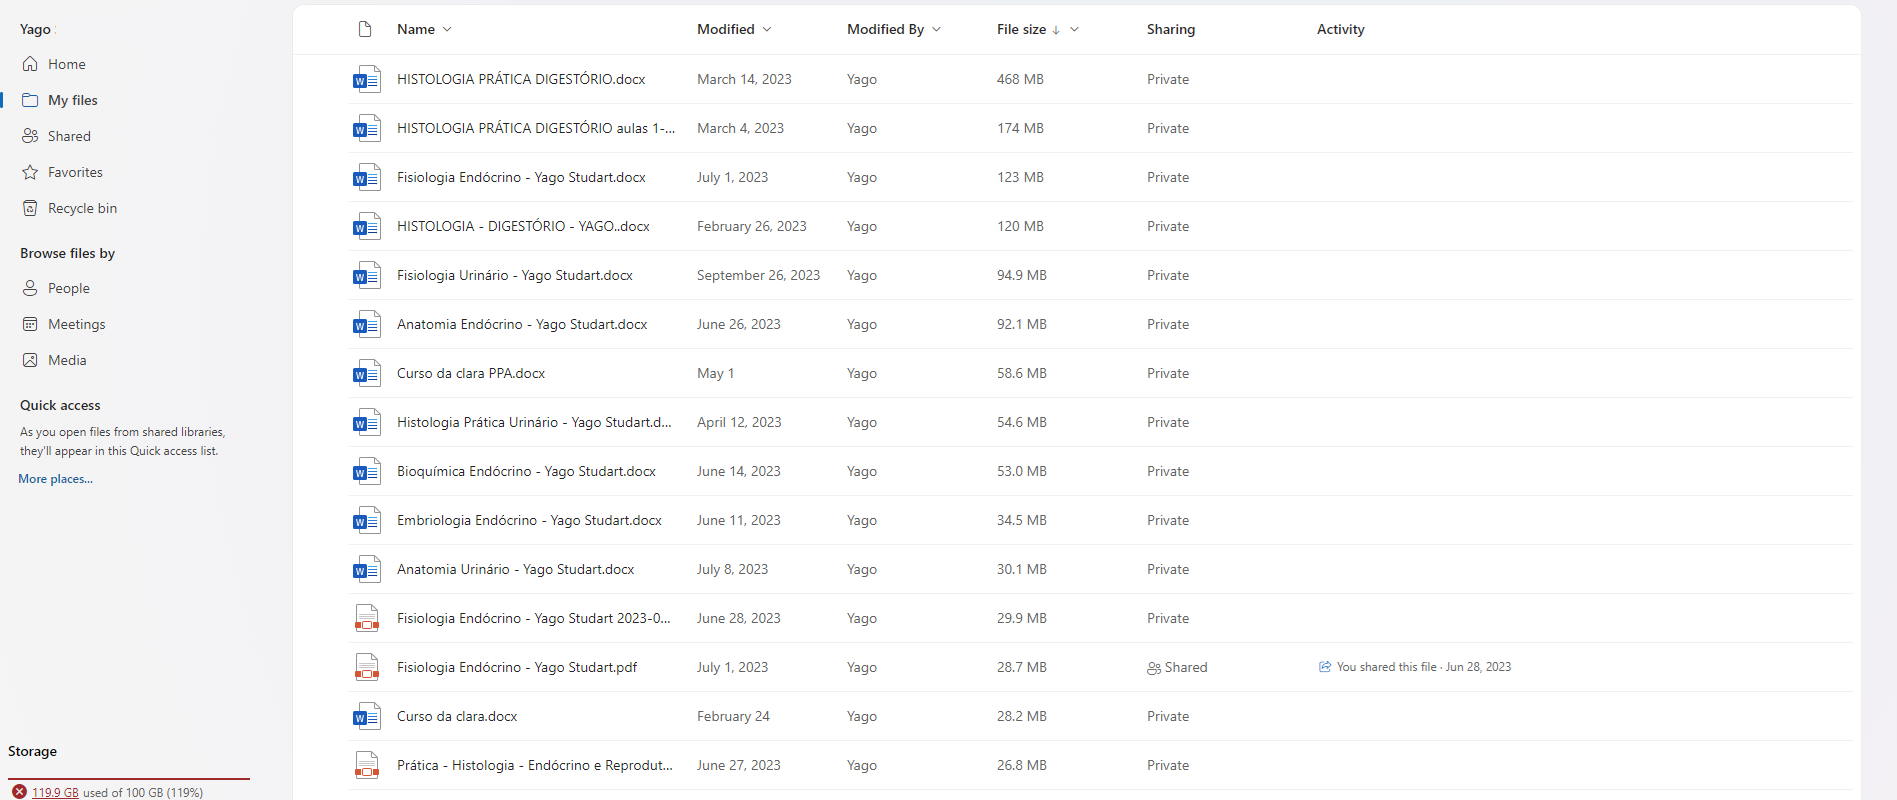This screenshot has height=800, width=1897.
Task: Click the More places... link
Action: (x=55, y=479)
